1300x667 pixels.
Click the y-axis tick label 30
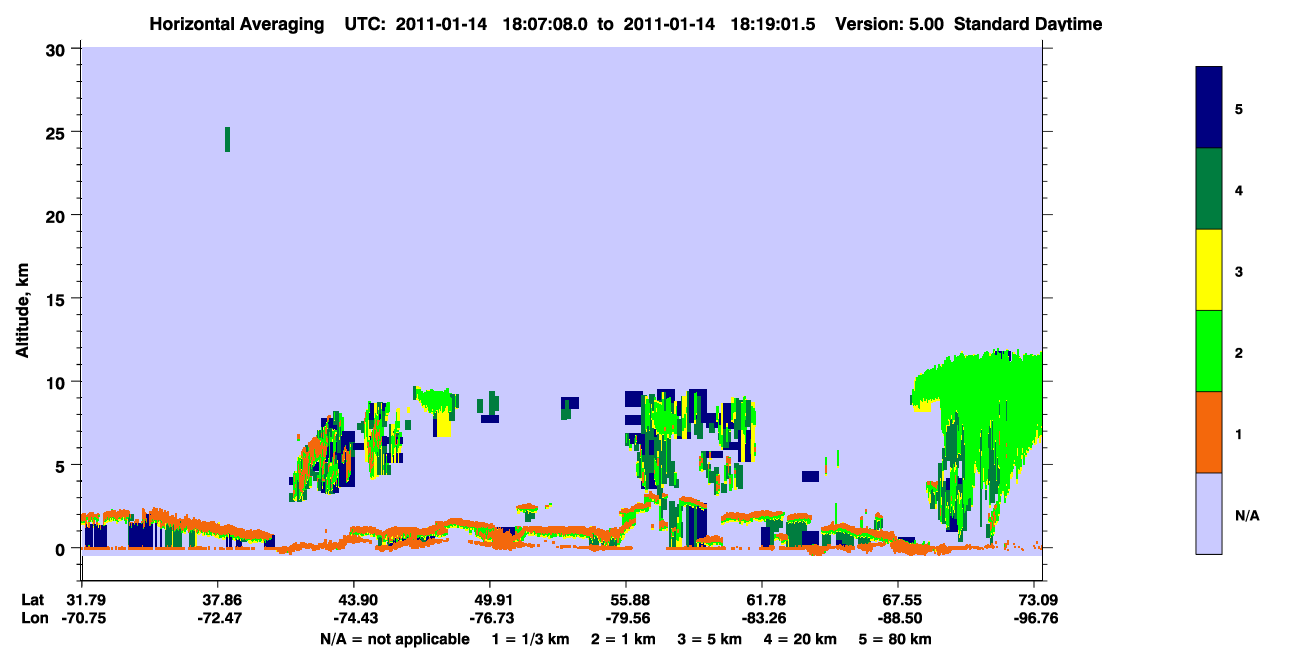[58, 49]
